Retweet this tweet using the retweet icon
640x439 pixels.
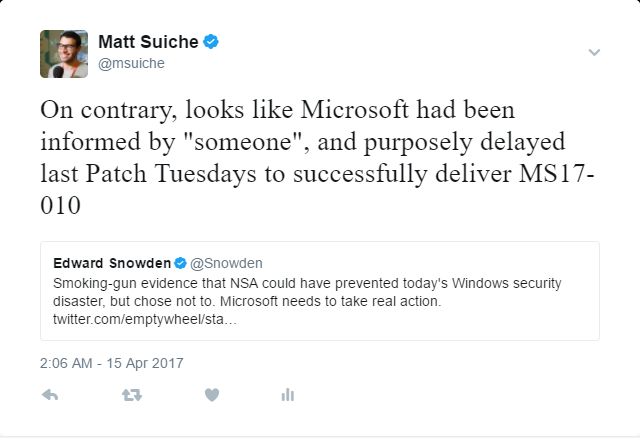tap(132, 395)
